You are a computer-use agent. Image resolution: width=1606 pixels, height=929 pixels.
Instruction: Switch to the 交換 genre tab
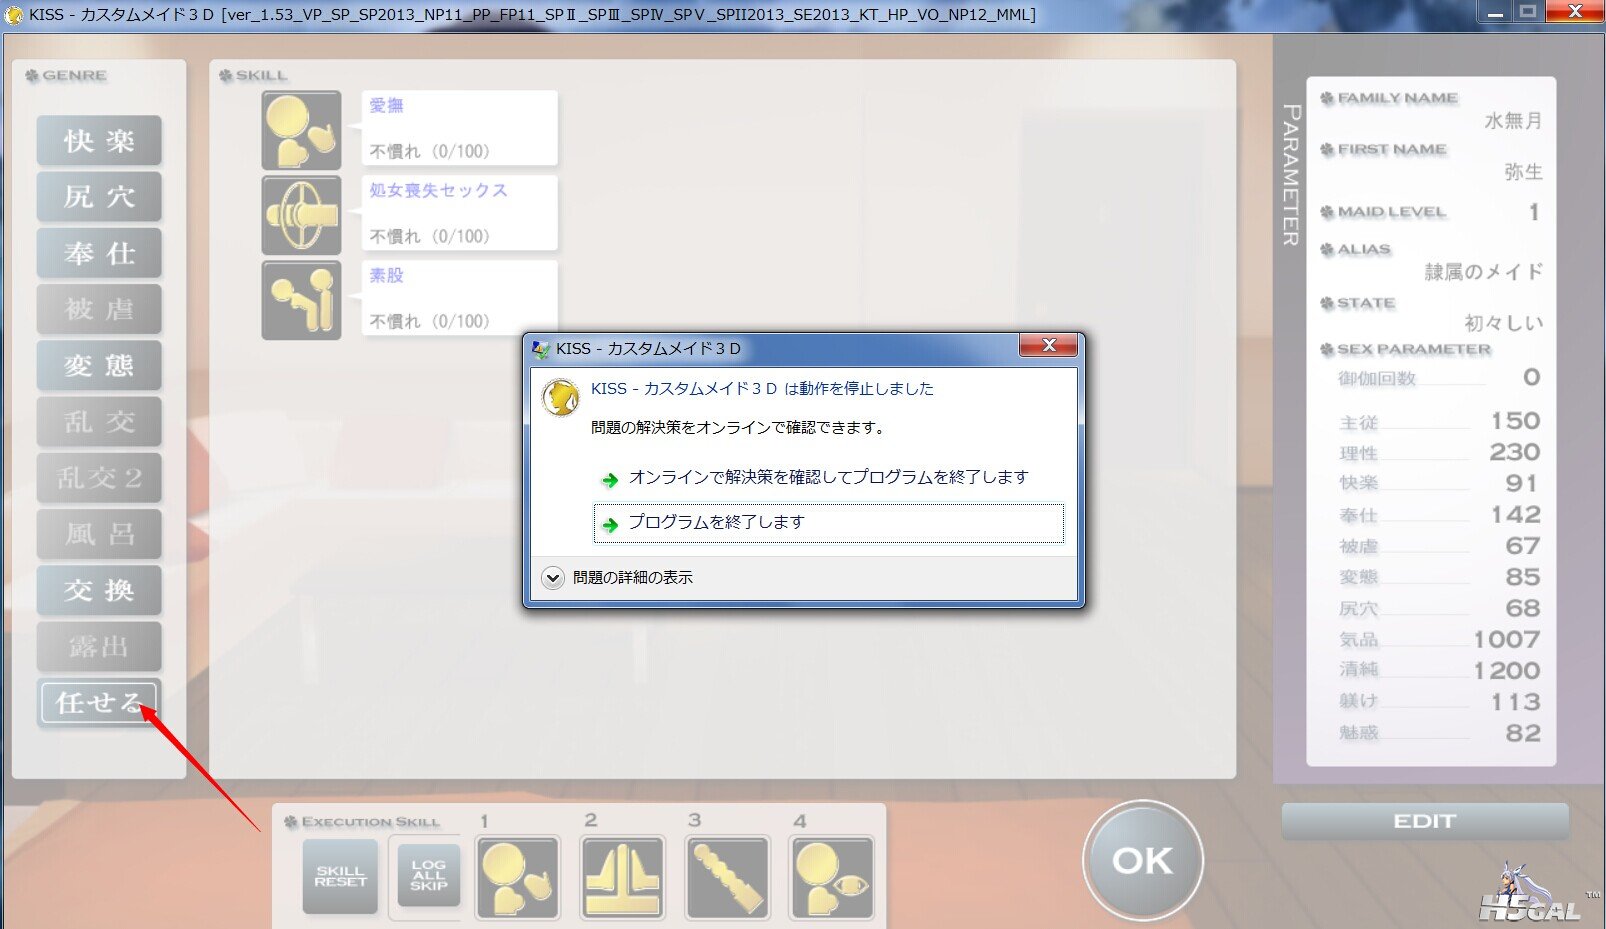[99, 590]
